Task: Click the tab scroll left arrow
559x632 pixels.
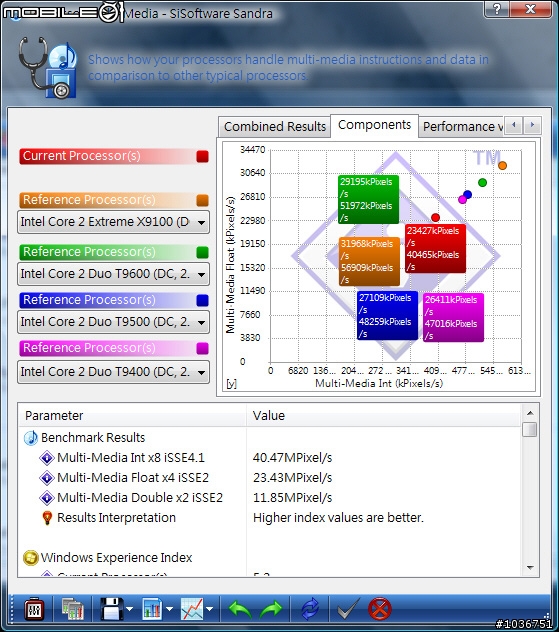Action: [514, 125]
